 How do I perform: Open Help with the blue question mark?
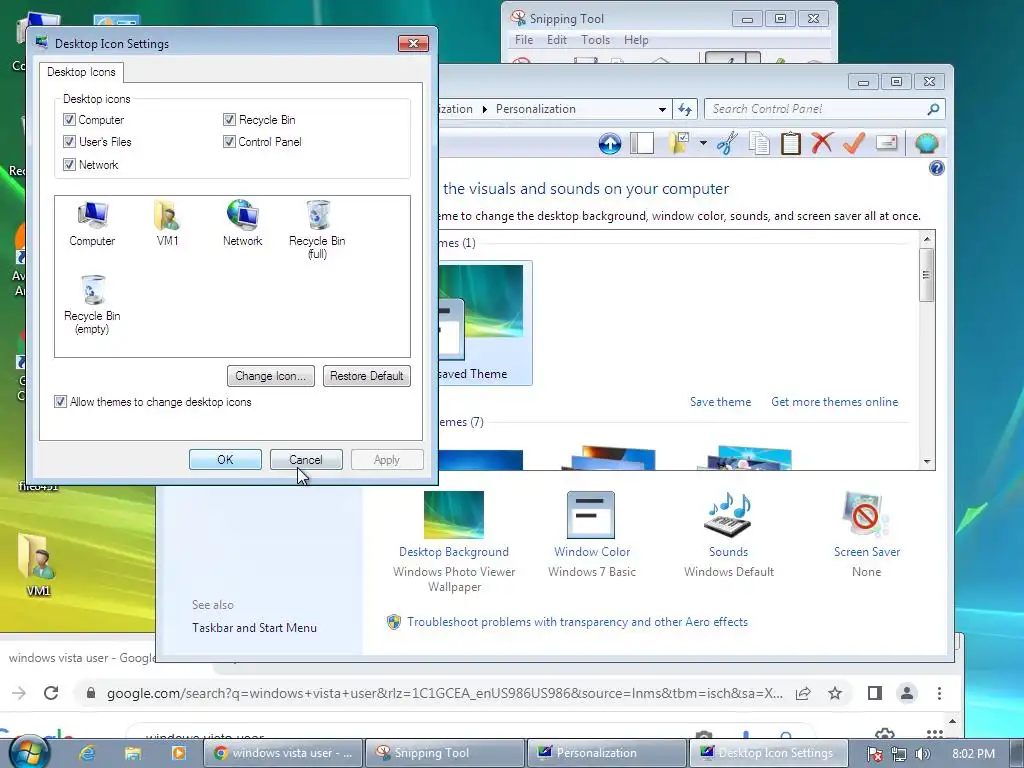point(936,168)
